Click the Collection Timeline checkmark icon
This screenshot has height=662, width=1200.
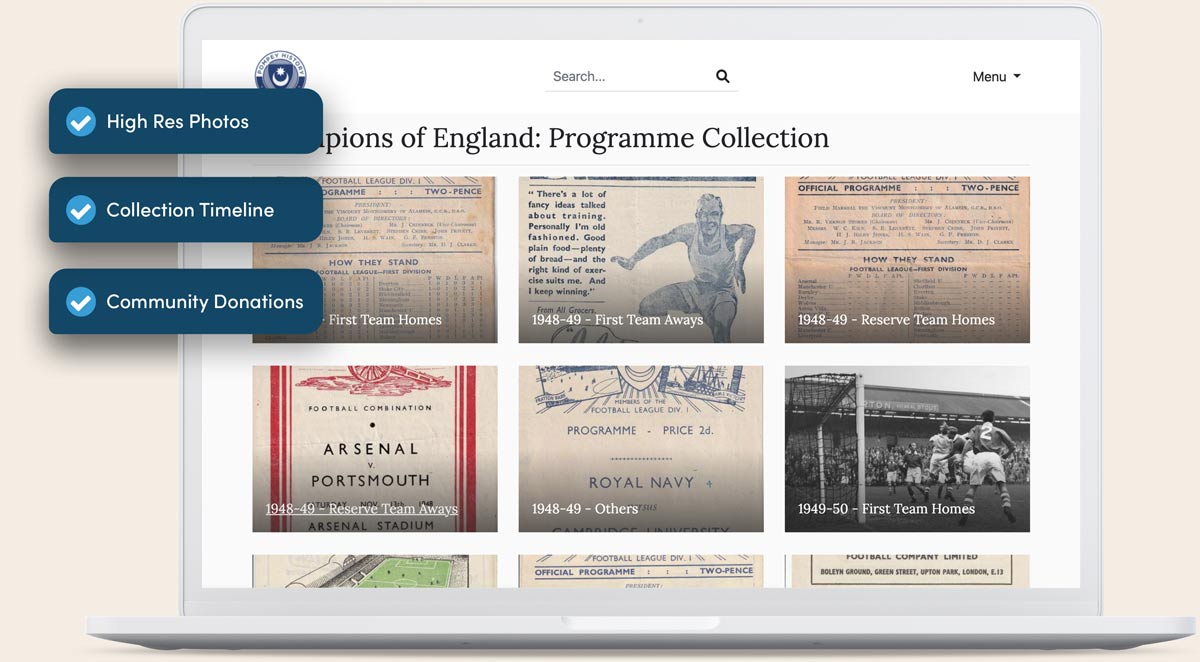(x=80, y=210)
